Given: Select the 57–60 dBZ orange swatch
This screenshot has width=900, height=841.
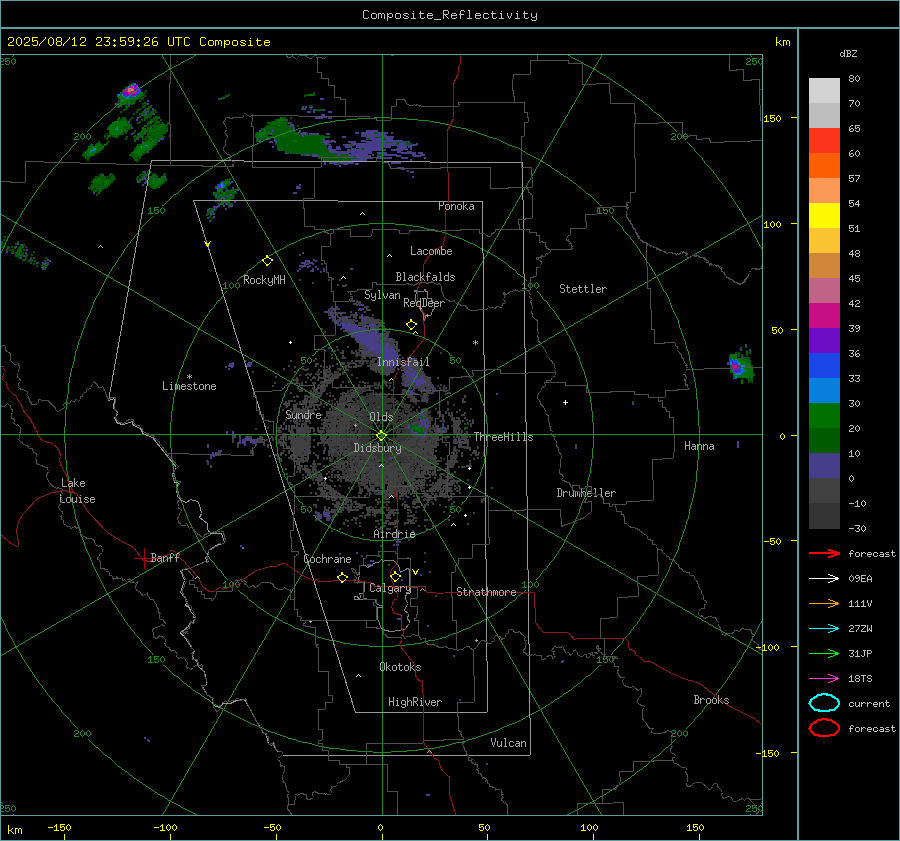Looking at the screenshot, I should [824, 165].
